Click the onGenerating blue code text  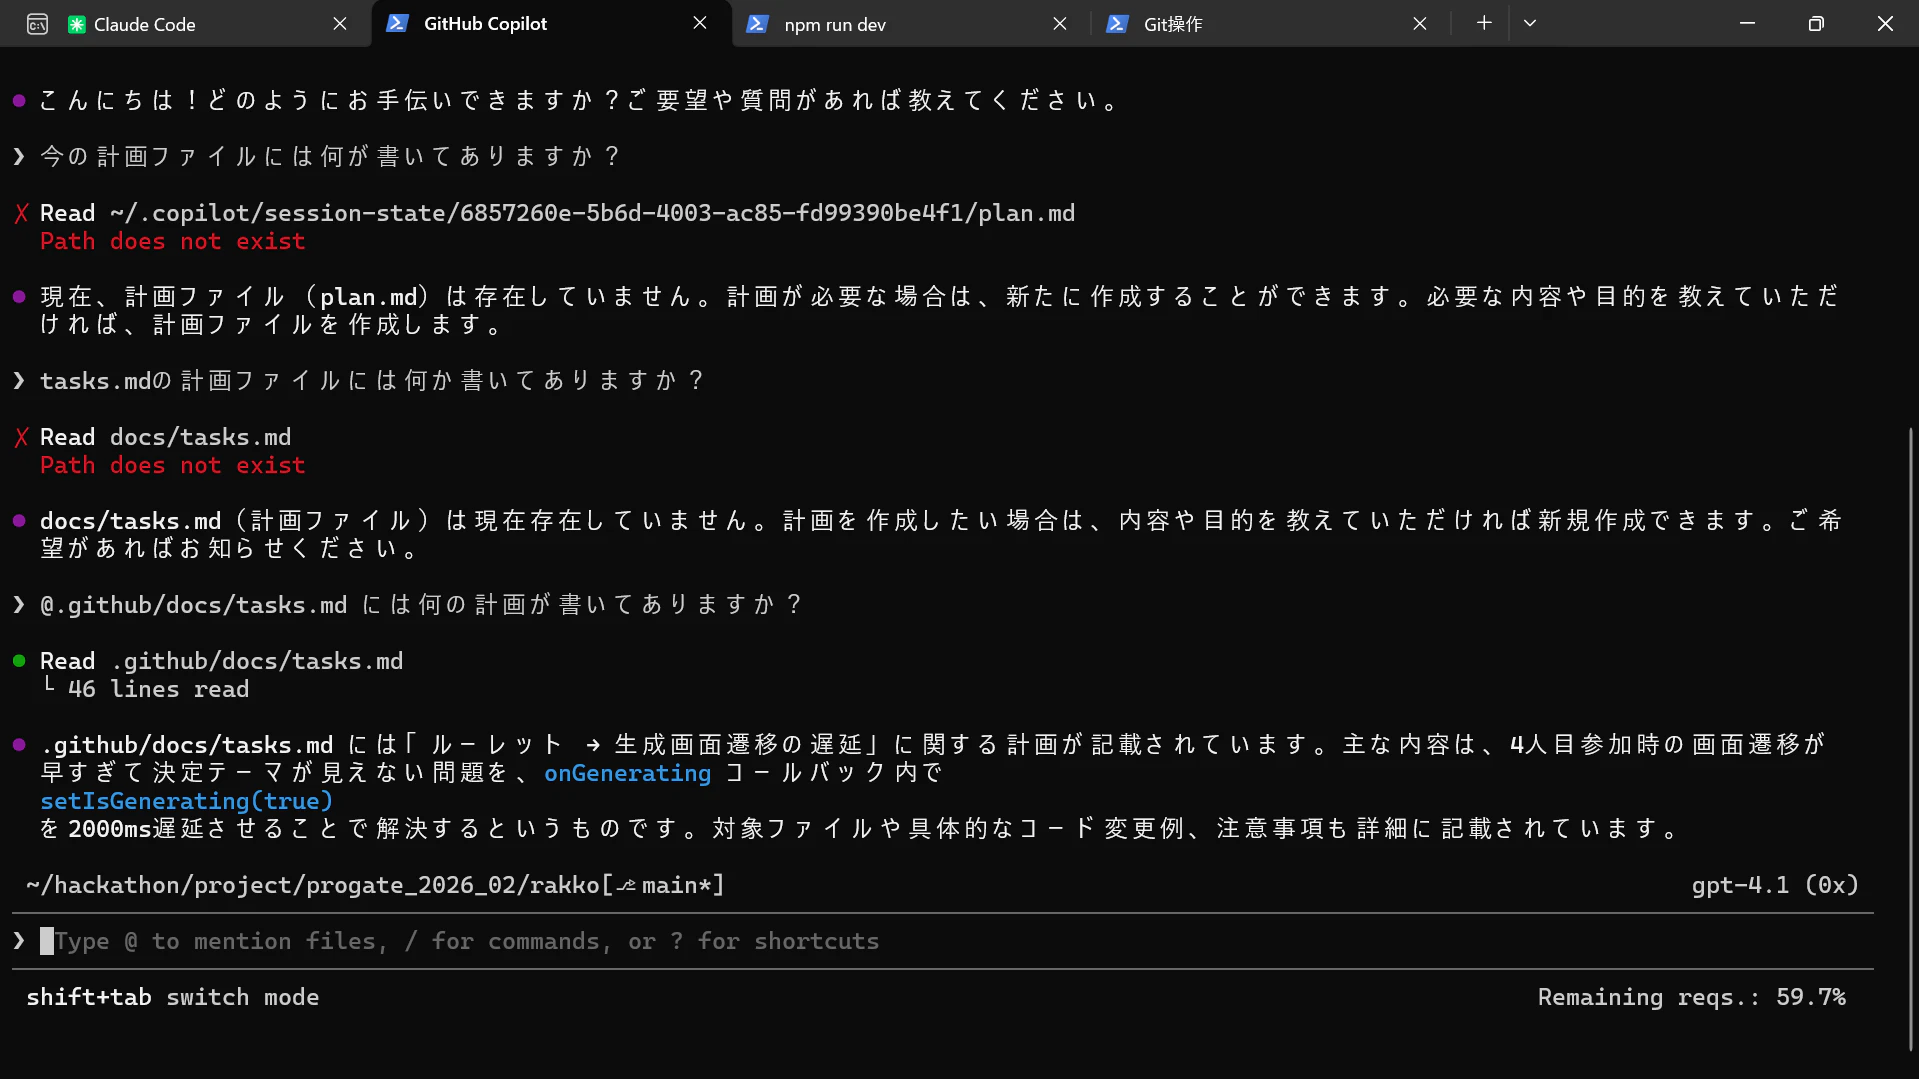click(627, 773)
